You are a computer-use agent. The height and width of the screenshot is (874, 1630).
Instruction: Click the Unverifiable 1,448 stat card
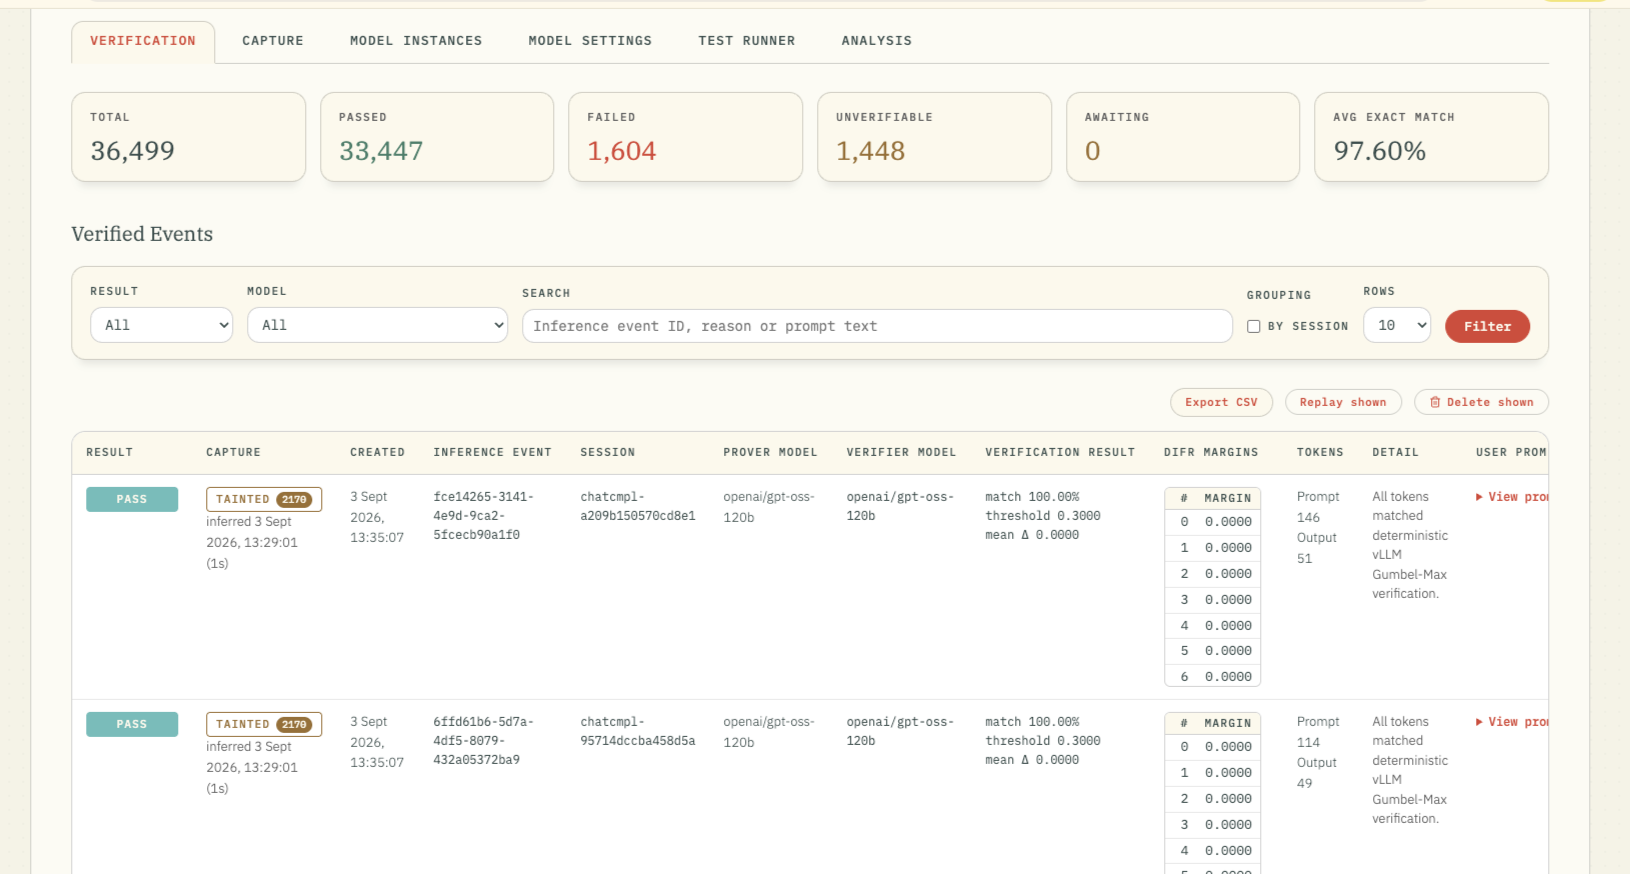[x=934, y=137]
